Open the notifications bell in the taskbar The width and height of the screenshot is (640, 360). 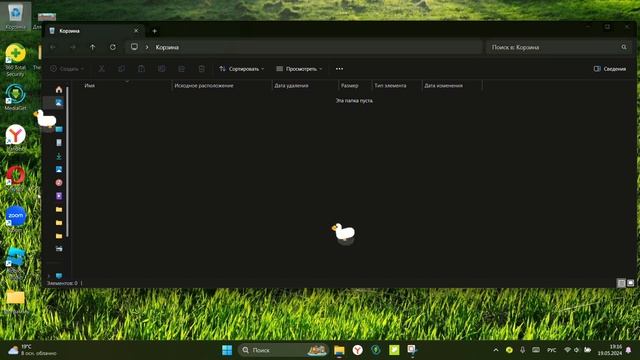pos(629,350)
